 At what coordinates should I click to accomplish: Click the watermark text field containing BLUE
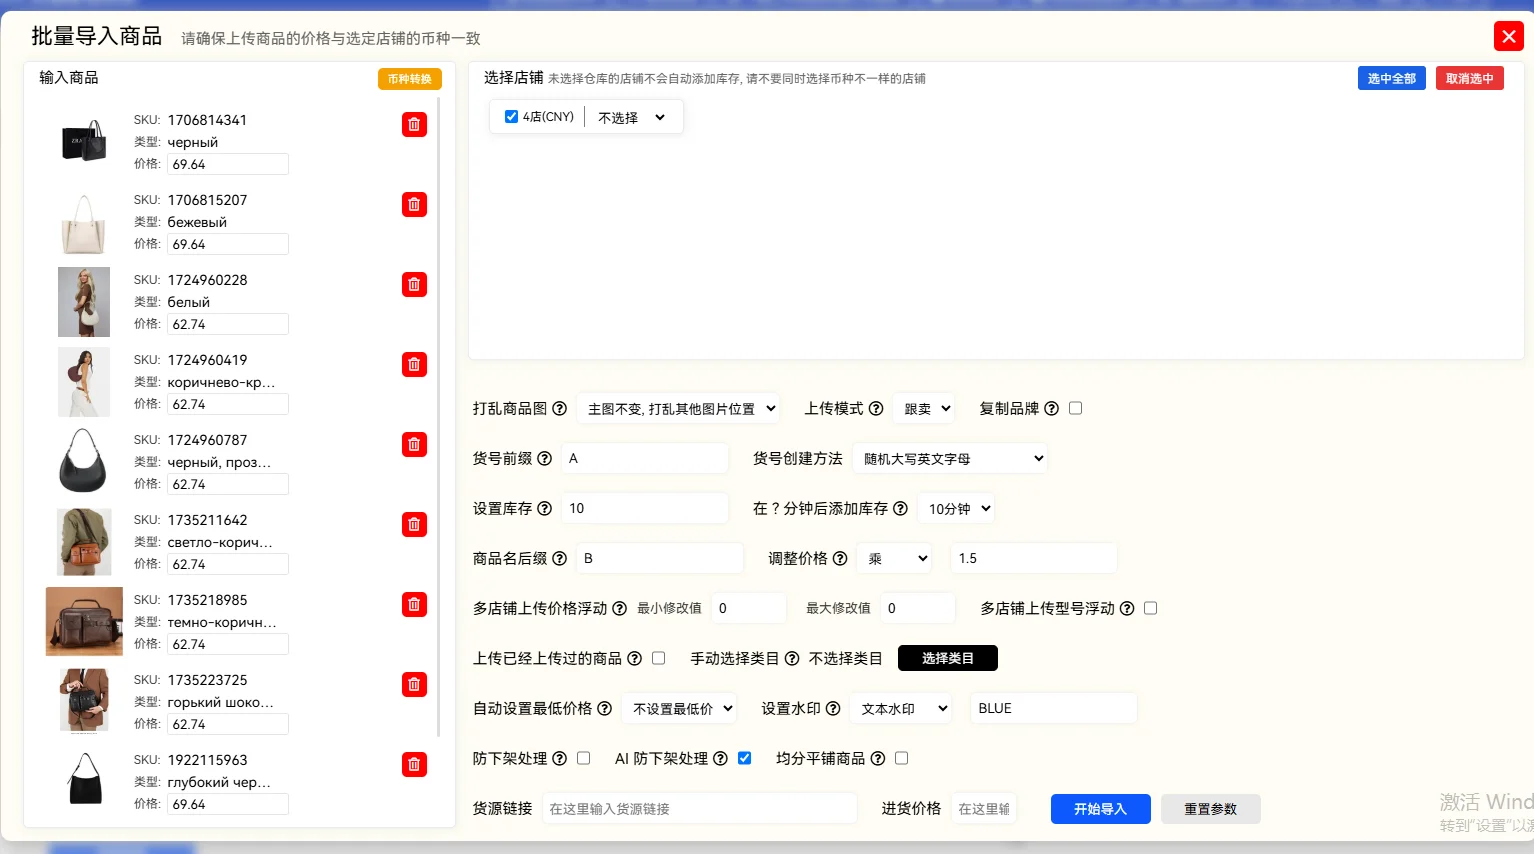(x=1053, y=708)
